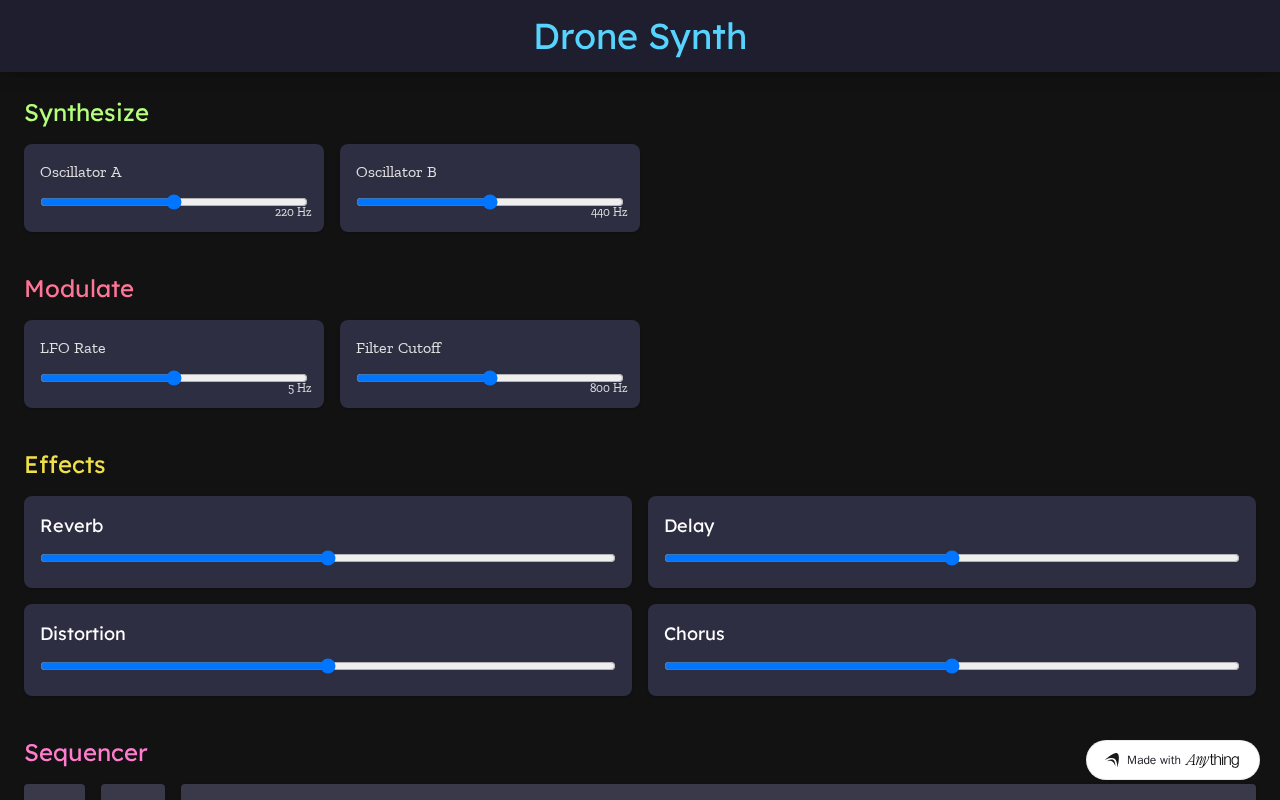Click the Oscillator B slider handle
Screen dimensions: 1280x800
pos(490,202)
